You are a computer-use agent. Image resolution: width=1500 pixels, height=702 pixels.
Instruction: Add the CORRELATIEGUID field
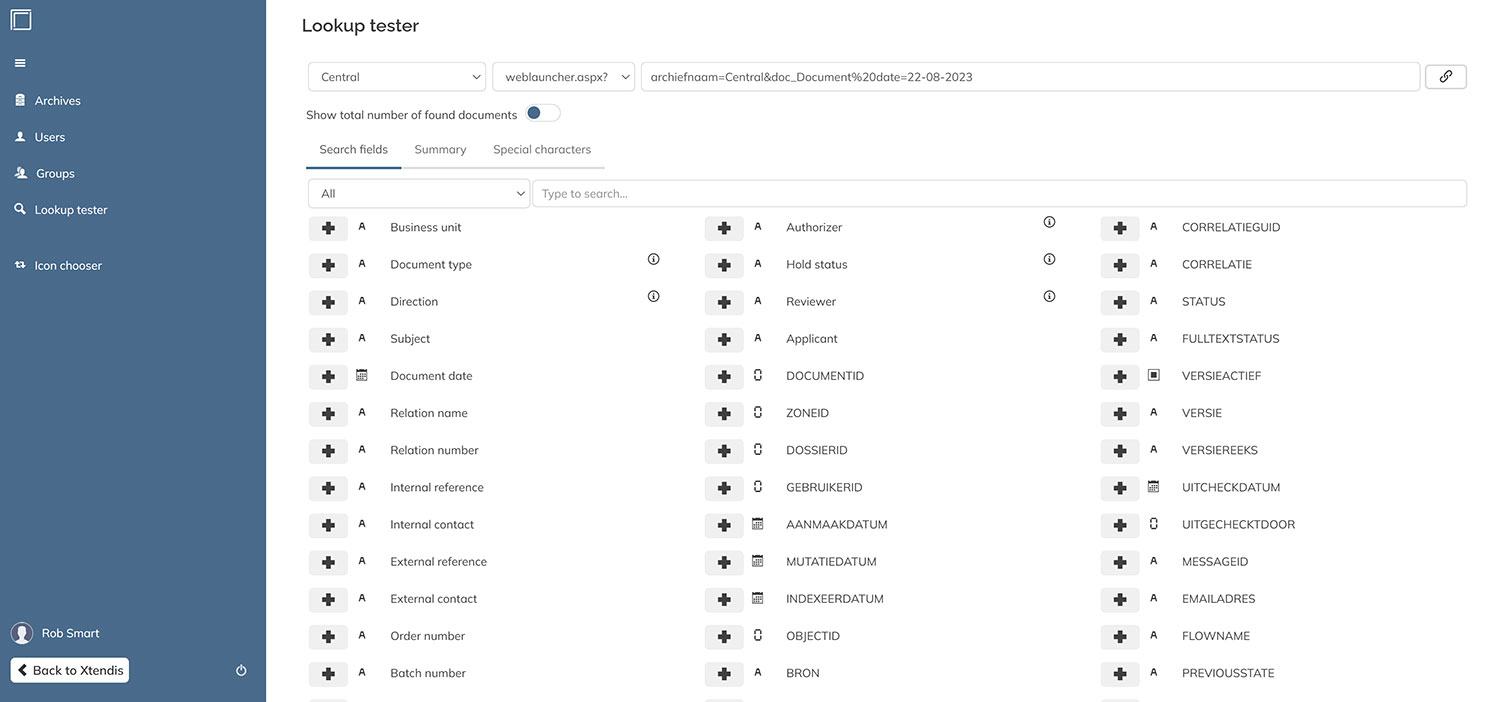[x=1120, y=228]
